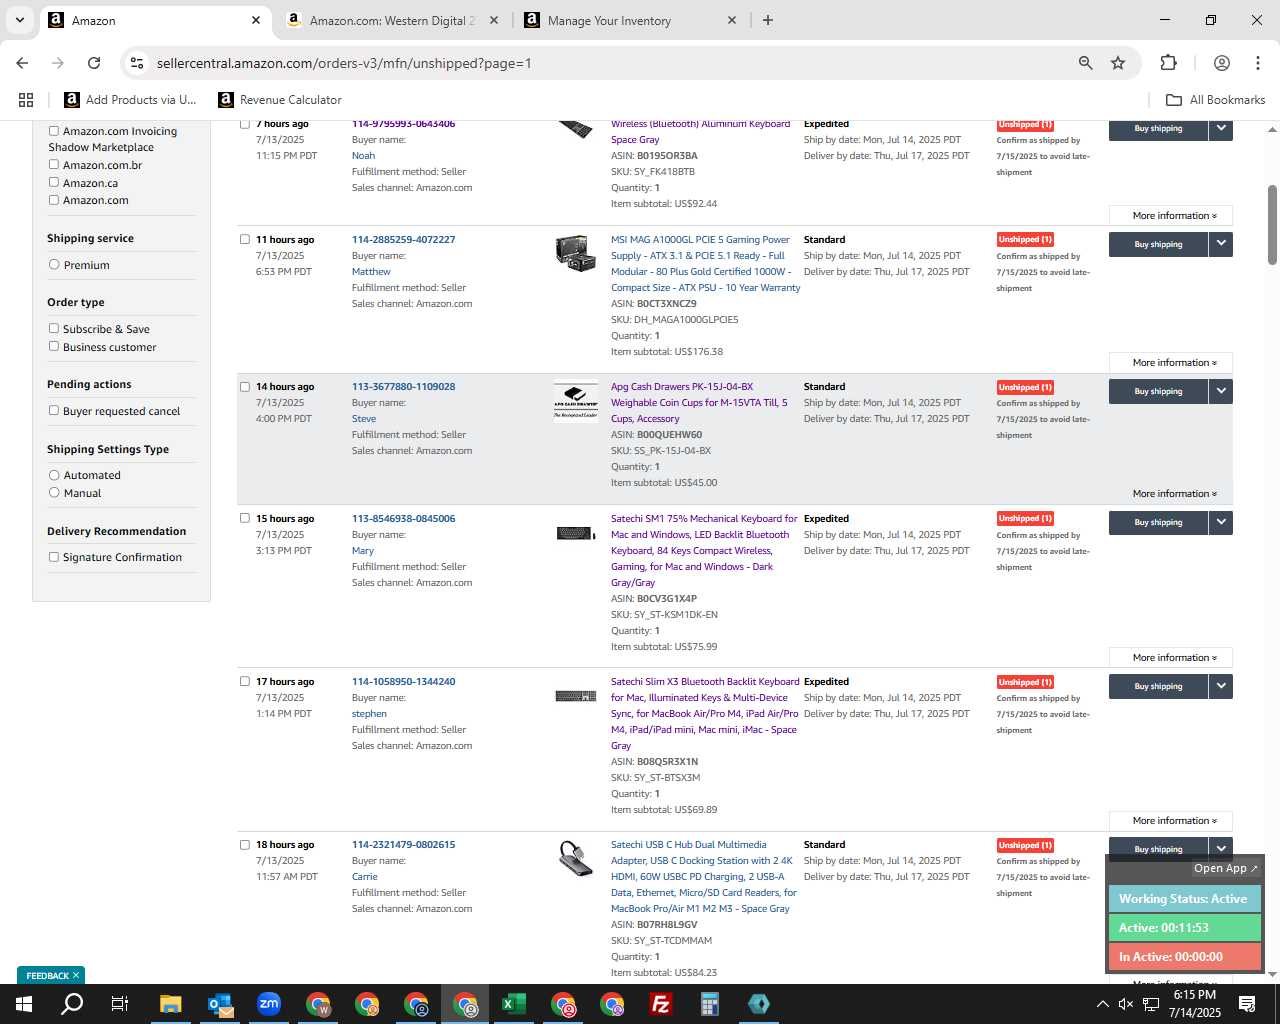Open Task View in taskbar
This screenshot has width=1280, height=1024.
click(120, 1004)
